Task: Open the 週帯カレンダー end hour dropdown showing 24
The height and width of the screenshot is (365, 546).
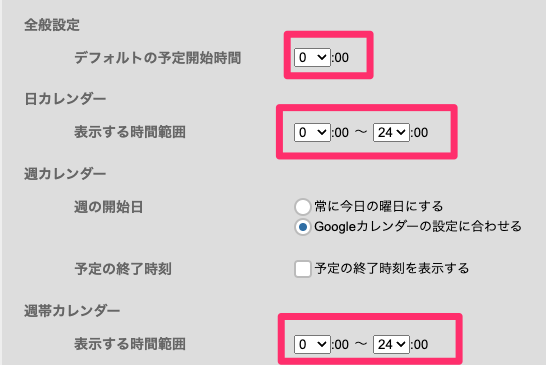Action: (x=391, y=344)
